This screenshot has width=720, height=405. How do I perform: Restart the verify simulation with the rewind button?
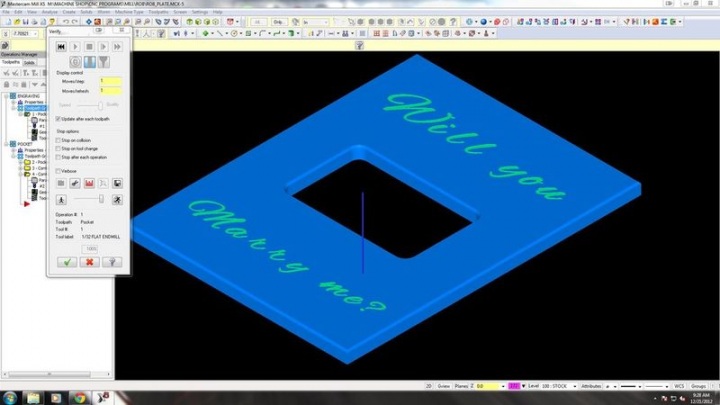click(62, 46)
